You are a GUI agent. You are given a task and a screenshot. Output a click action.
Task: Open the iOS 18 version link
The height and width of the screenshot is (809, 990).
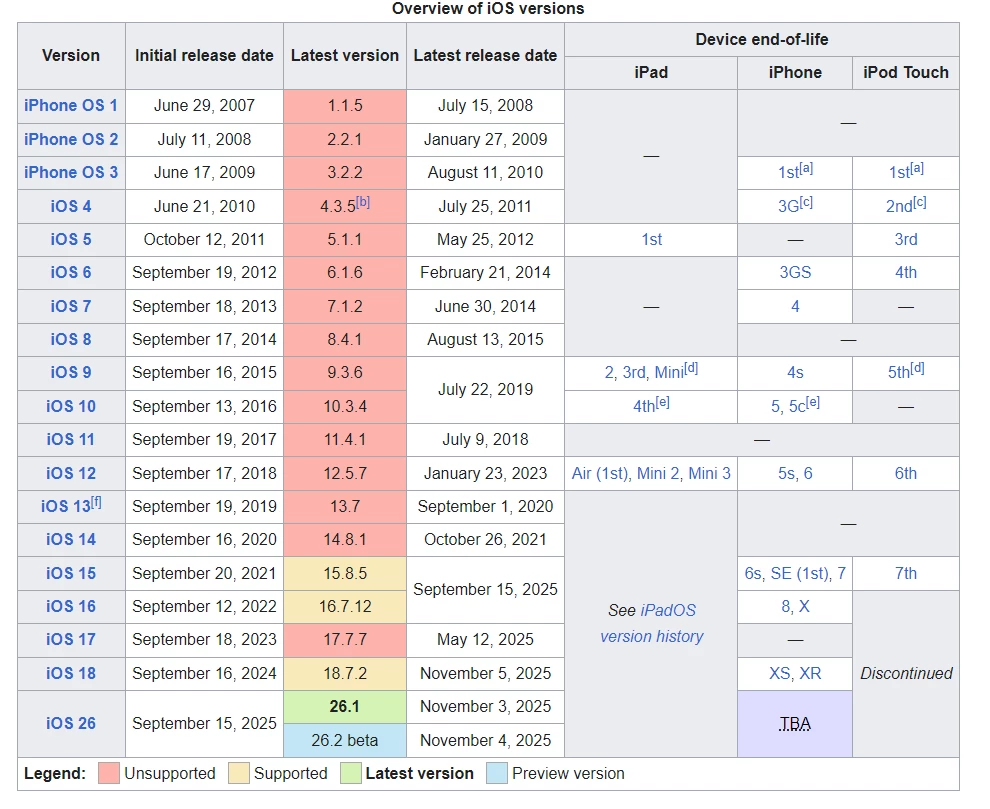tap(71, 673)
